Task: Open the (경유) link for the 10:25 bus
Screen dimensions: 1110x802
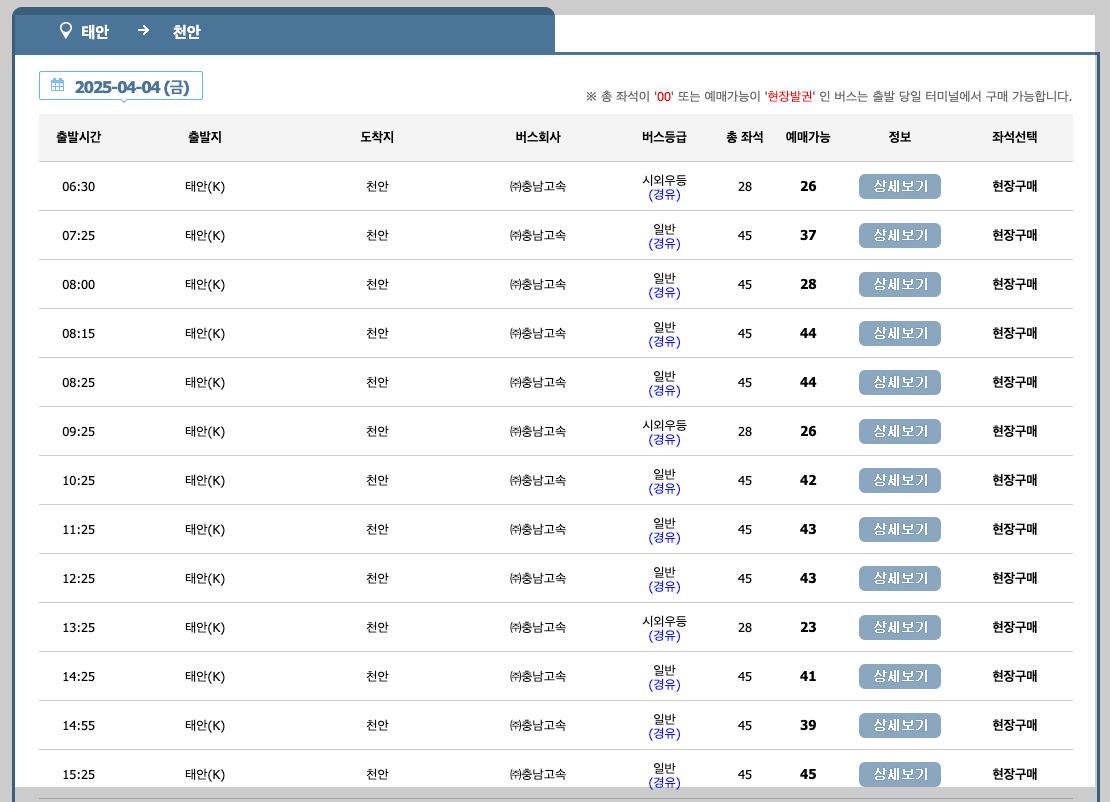Action: [664, 488]
